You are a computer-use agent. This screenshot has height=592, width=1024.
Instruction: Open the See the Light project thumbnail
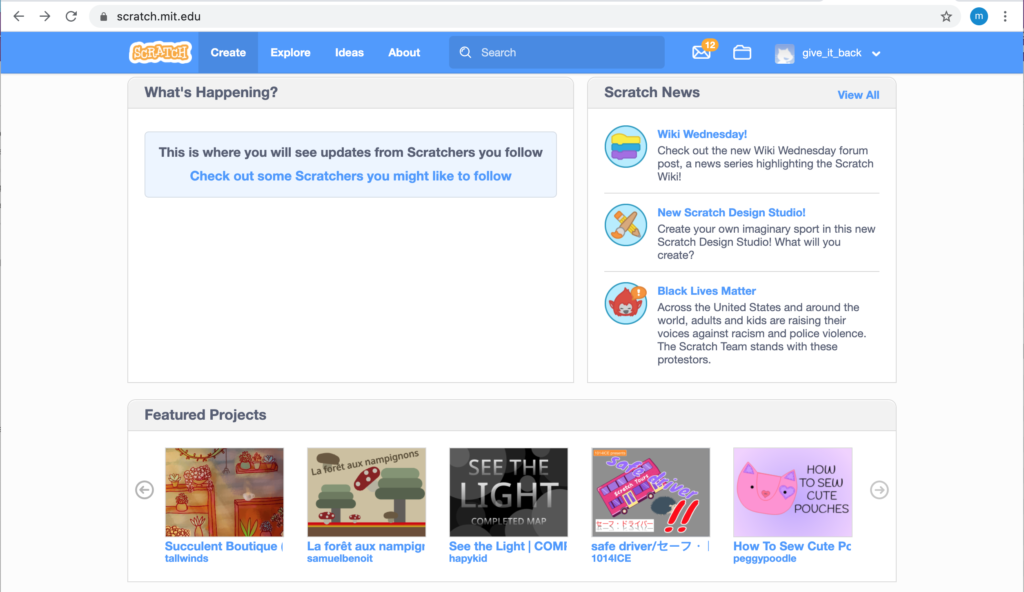tap(508, 492)
